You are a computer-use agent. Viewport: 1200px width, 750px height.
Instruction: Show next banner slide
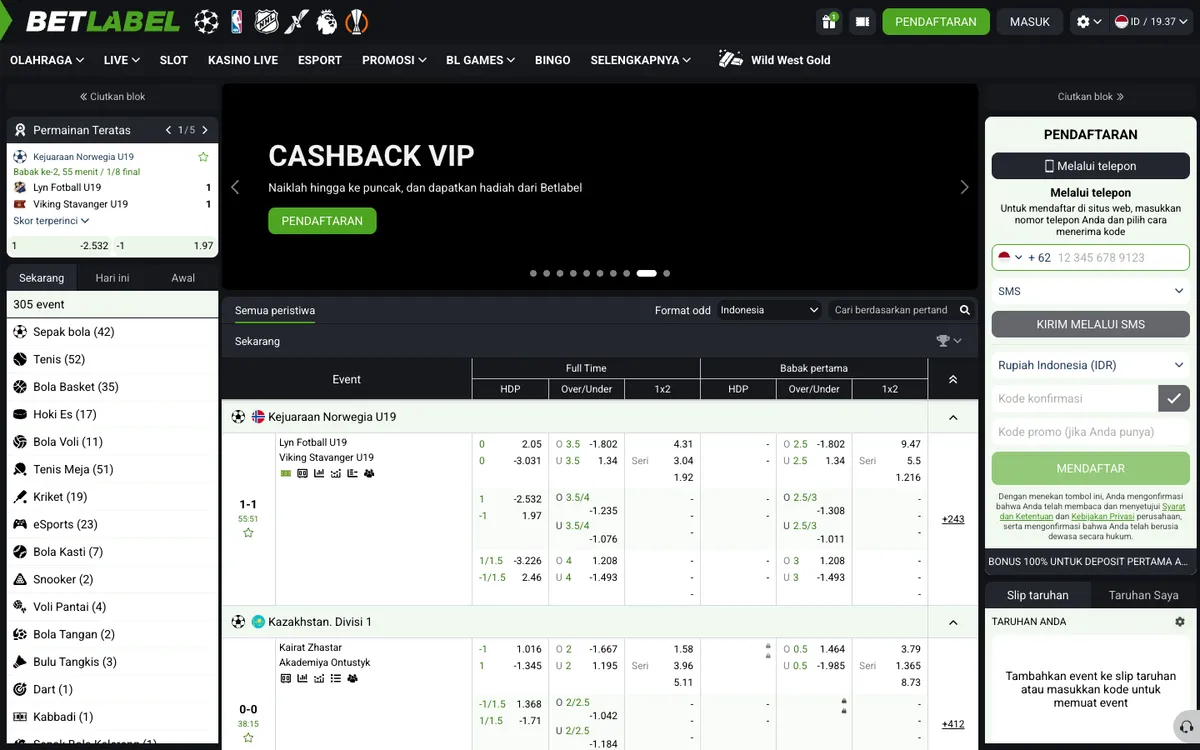[964, 187]
